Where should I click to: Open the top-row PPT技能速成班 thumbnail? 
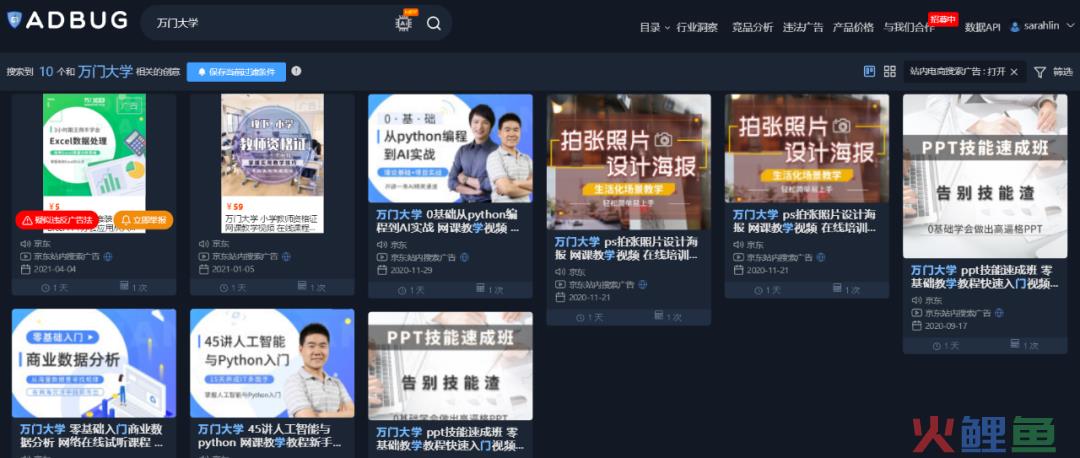pyautogui.click(x=985, y=176)
